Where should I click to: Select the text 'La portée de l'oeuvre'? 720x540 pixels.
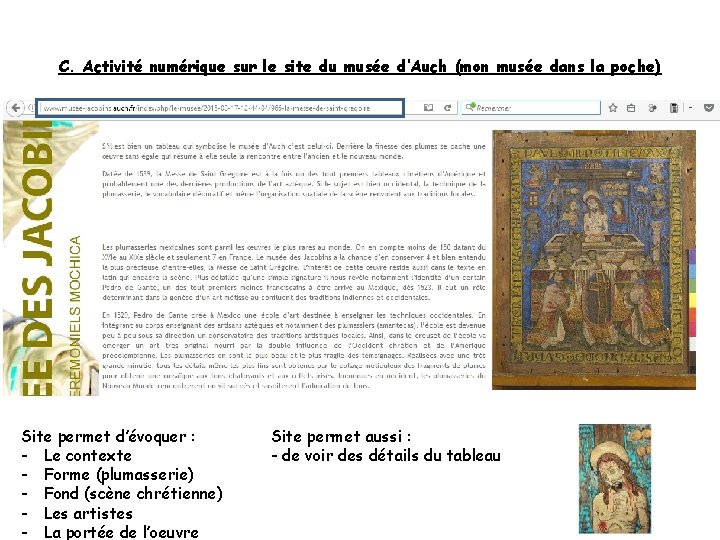click(x=121, y=532)
